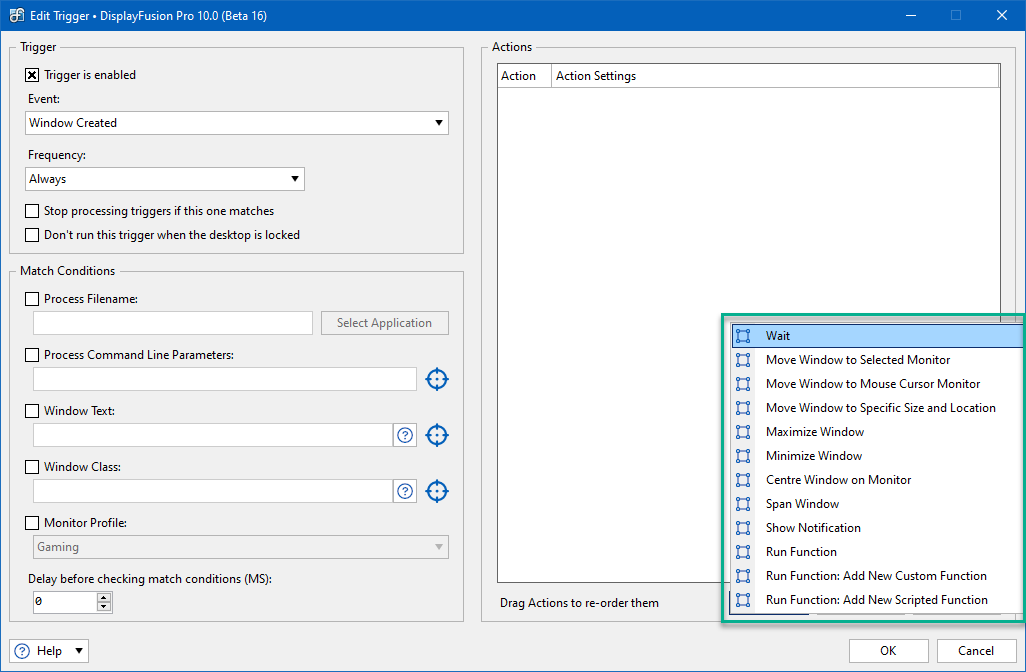1026x672 pixels.
Task: Pick Move Window to Specific Size and Location
Action: (x=877, y=408)
